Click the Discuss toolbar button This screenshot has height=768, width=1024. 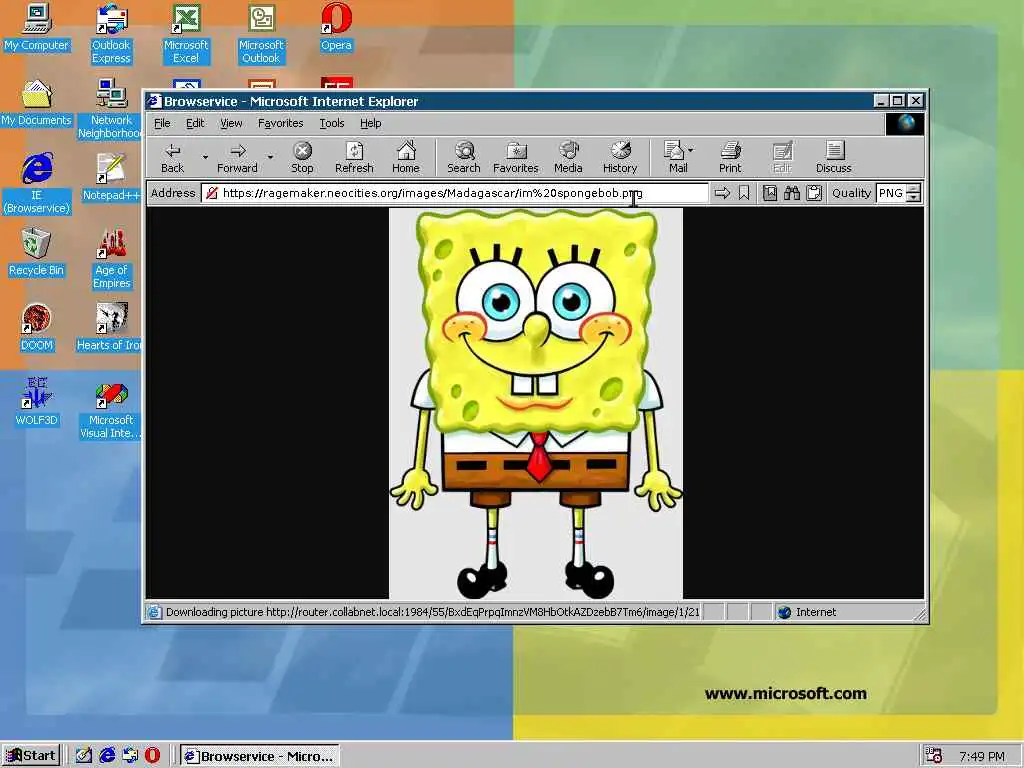833,158
